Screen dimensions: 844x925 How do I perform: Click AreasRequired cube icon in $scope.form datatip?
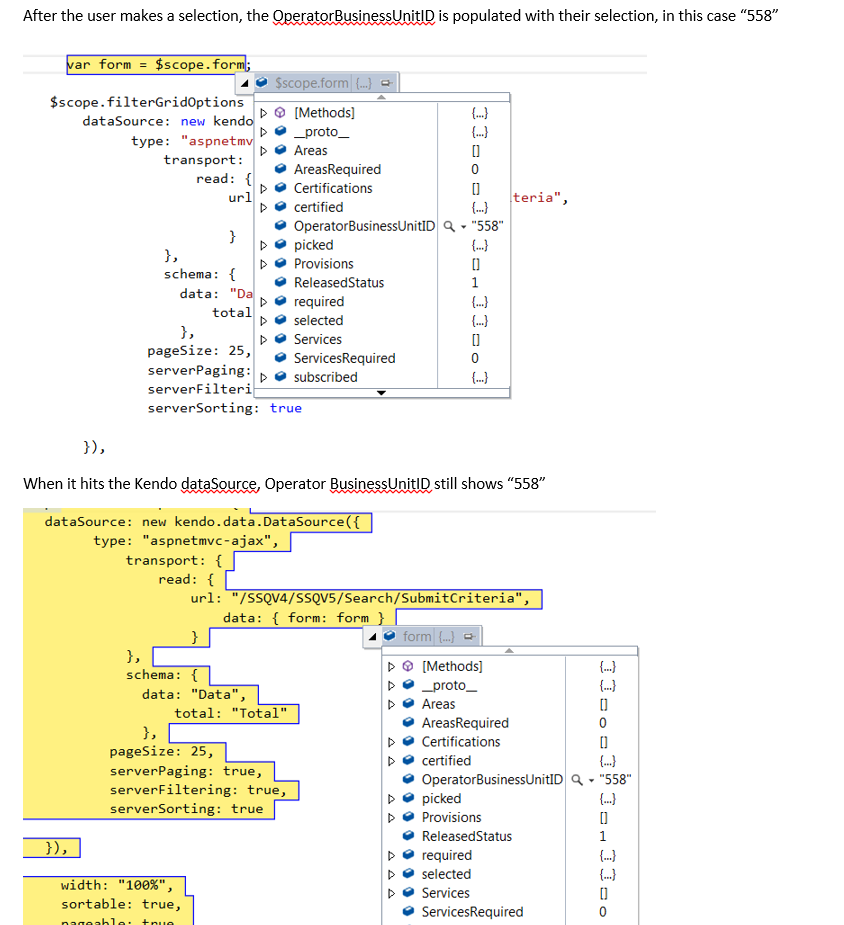pos(281,169)
